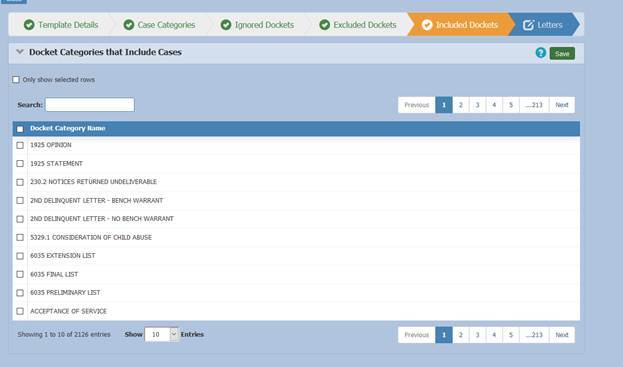Click the 1925 OPINION row text
Screen dimensions: 623x367
click(x=51, y=145)
